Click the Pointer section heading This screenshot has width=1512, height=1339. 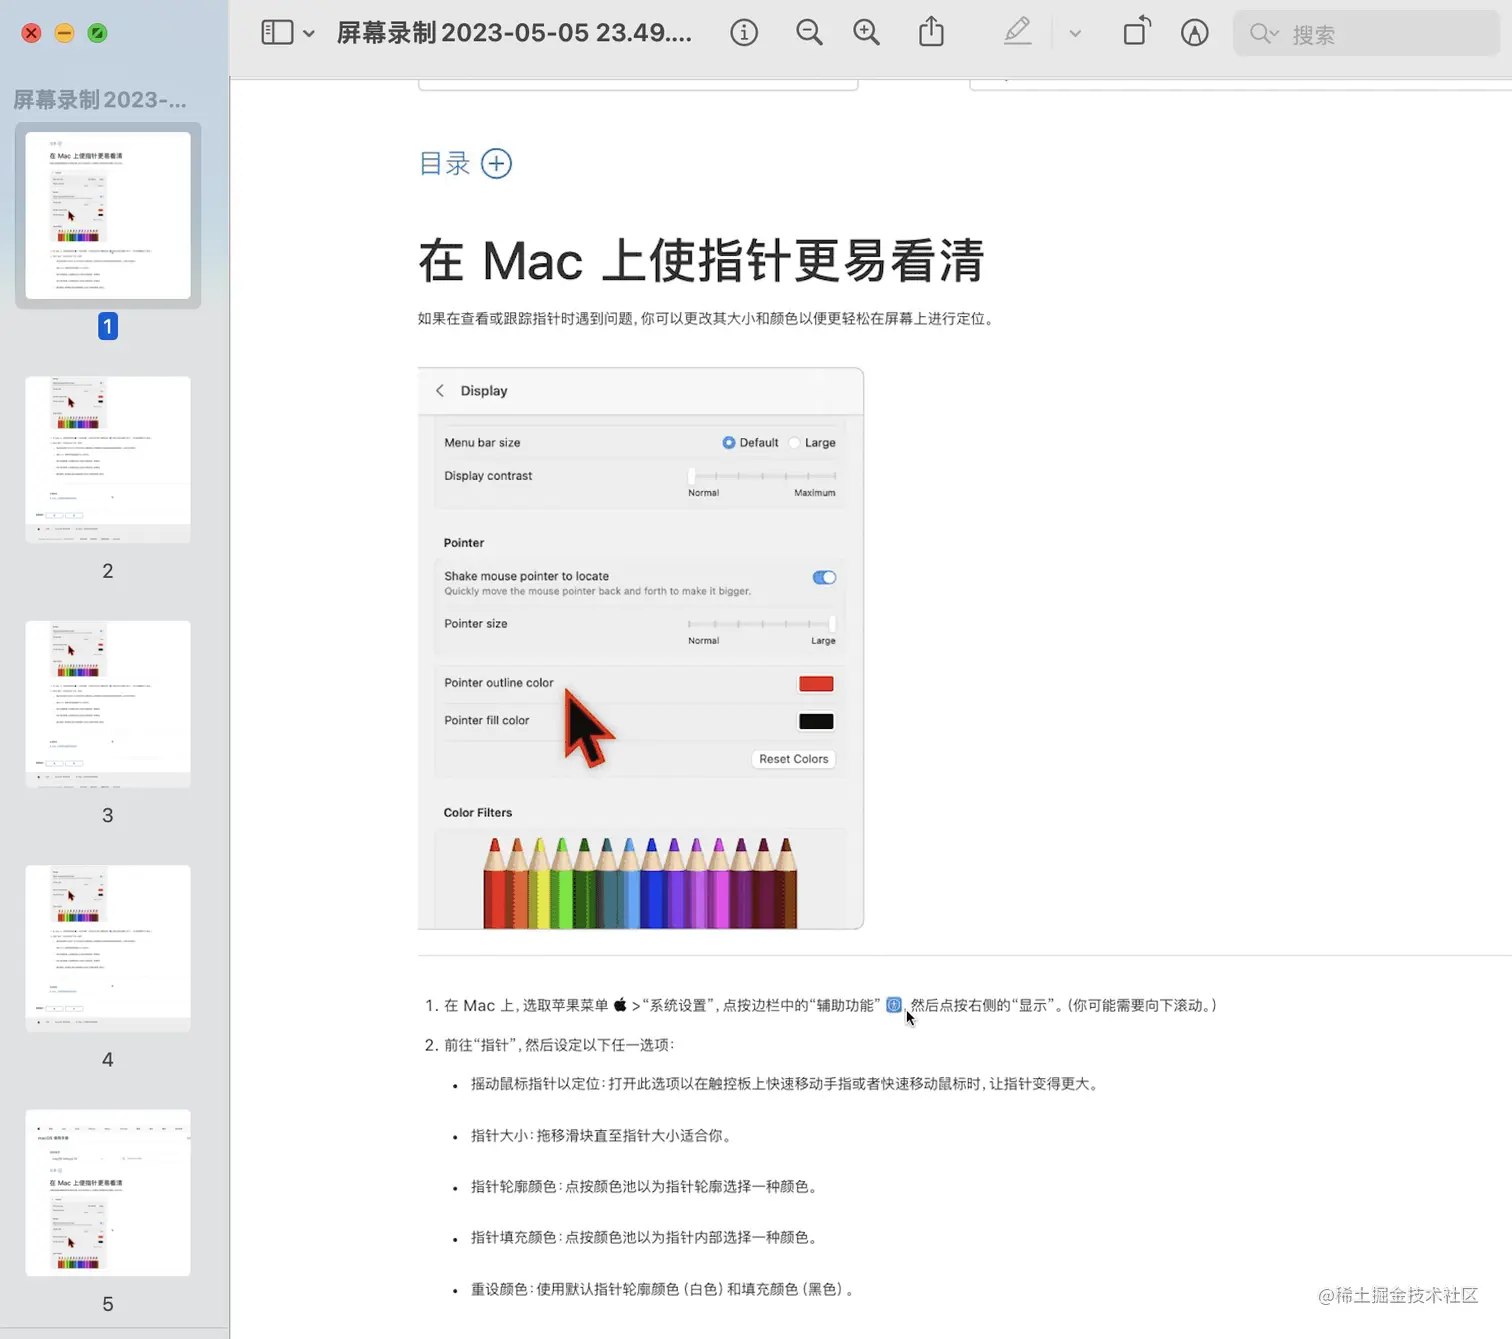(x=464, y=543)
